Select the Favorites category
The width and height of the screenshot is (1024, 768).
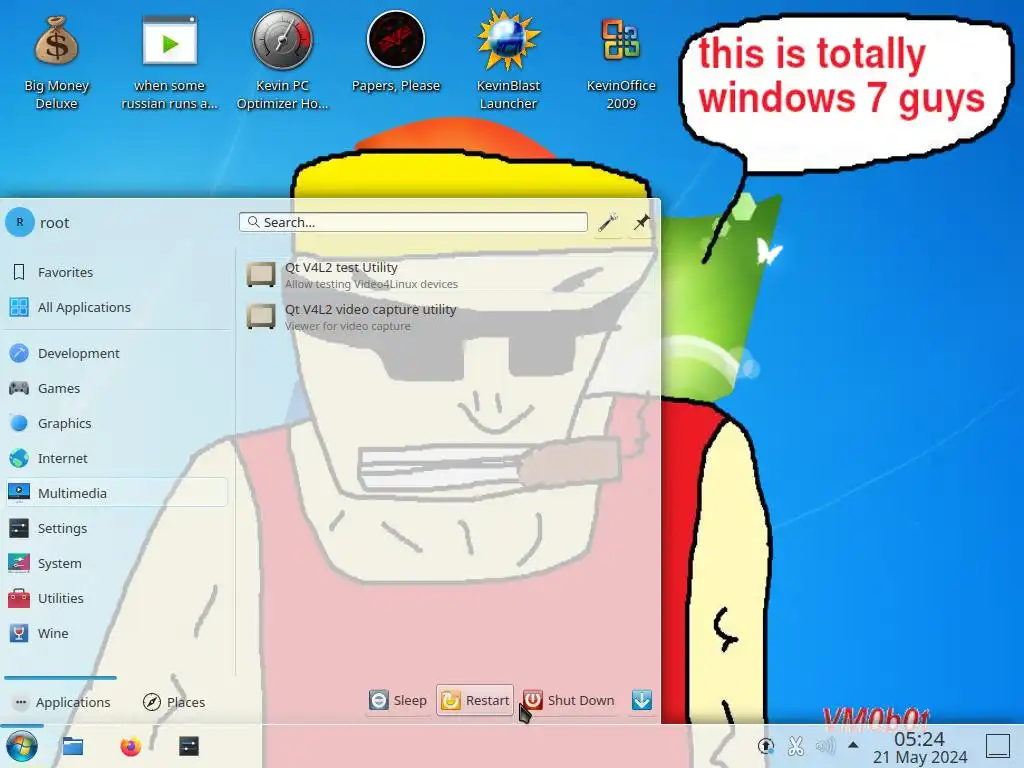pyautogui.click(x=118, y=272)
